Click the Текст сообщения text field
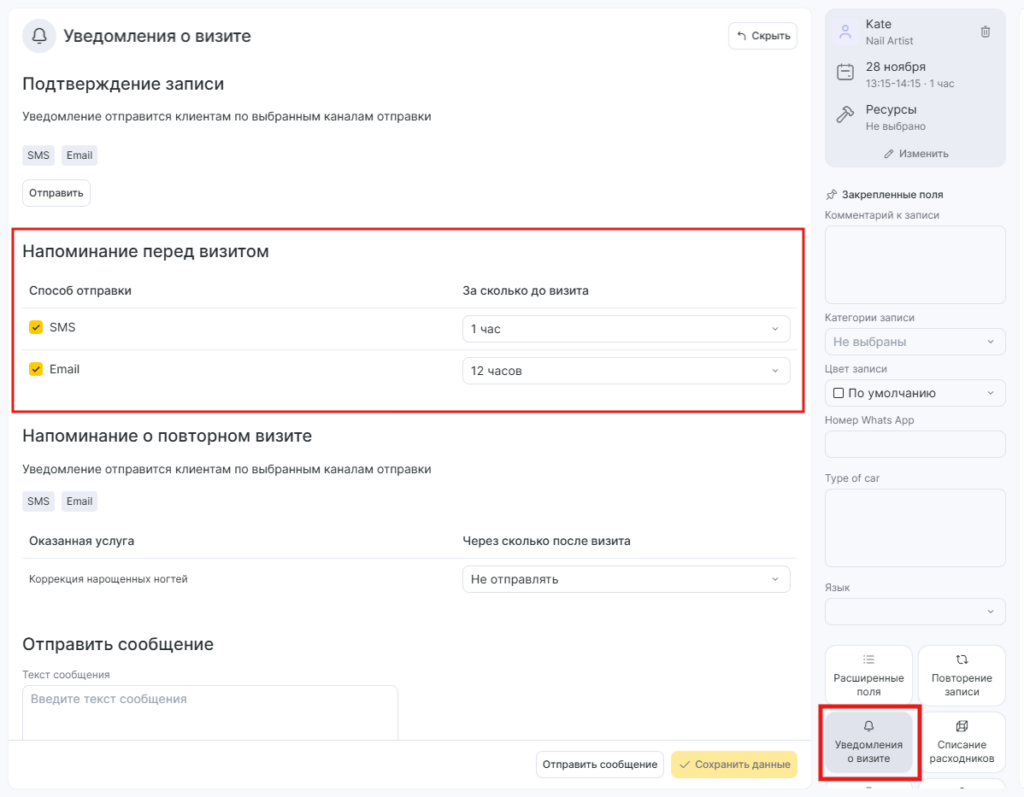This screenshot has width=1024, height=797. pyautogui.click(x=210, y=712)
